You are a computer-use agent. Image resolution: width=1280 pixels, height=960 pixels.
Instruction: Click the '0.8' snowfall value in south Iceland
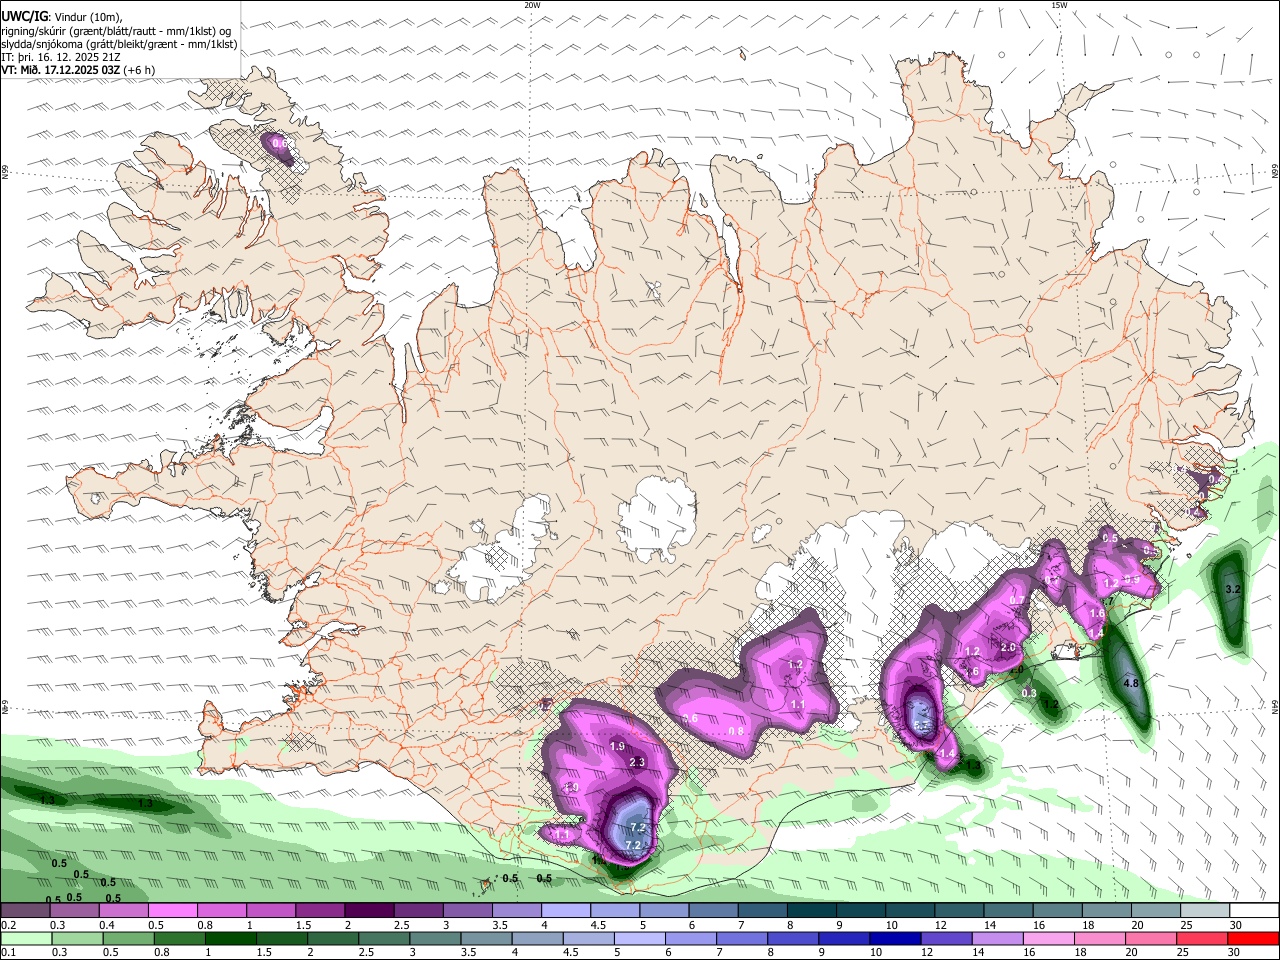736,731
